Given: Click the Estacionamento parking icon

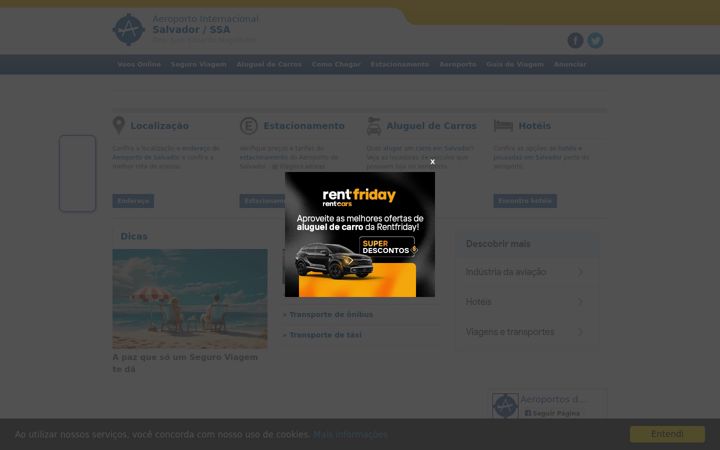Looking at the screenshot, I should pyautogui.click(x=249, y=125).
